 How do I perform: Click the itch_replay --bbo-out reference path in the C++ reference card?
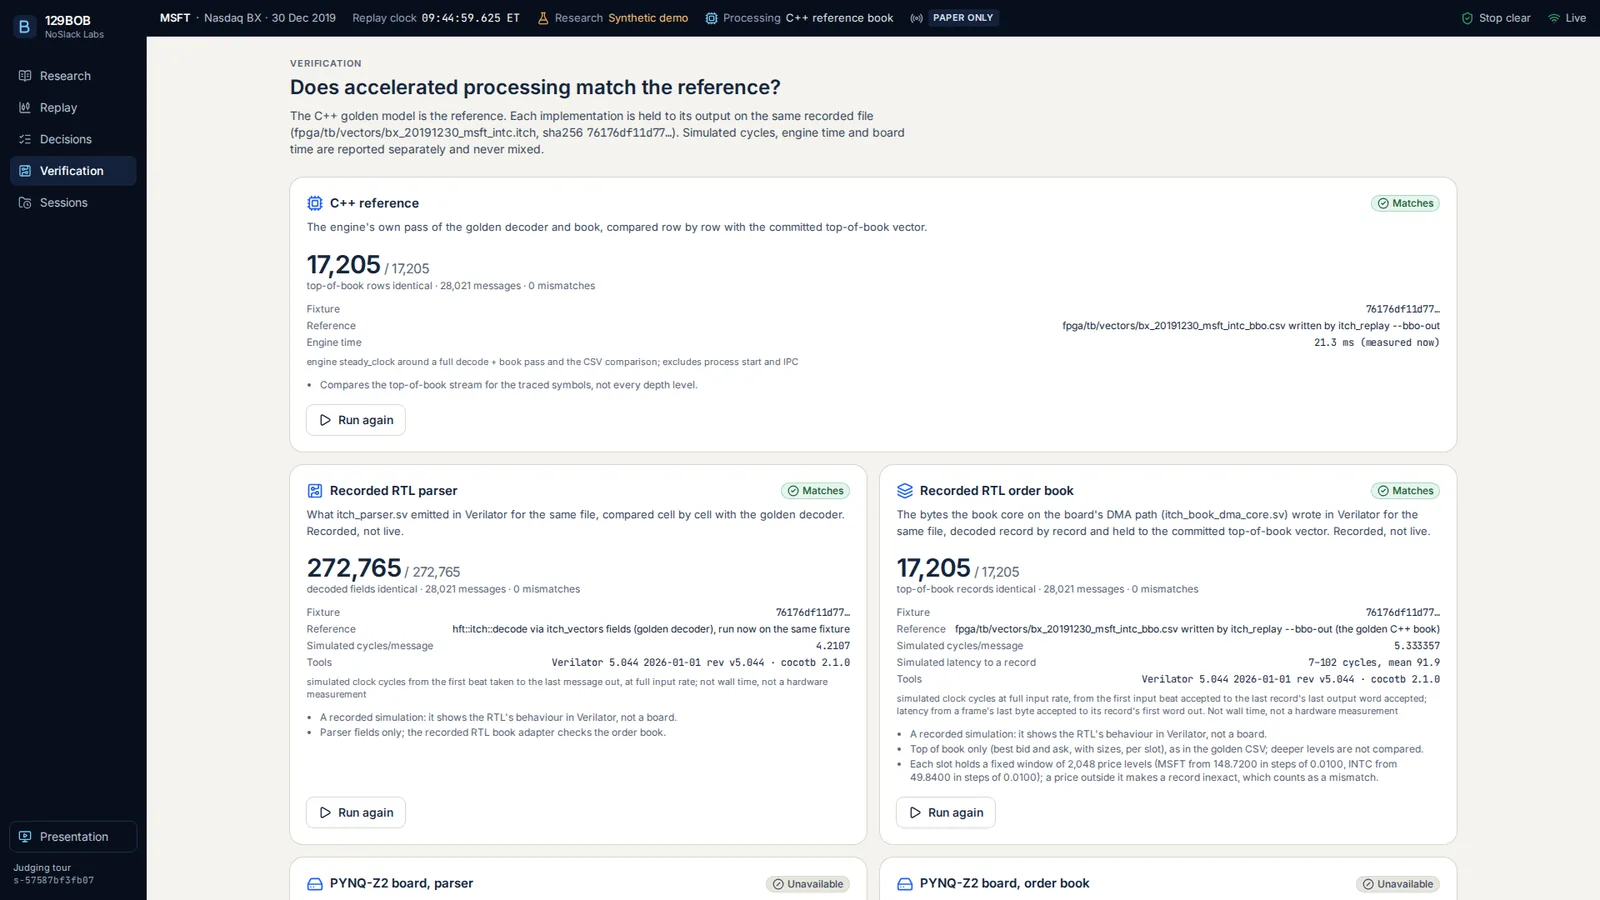click(1251, 326)
